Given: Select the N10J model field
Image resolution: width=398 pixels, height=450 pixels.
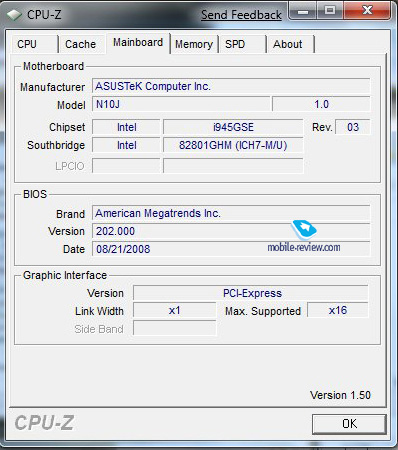Looking at the screenshot, I should (x=181, y=104).
